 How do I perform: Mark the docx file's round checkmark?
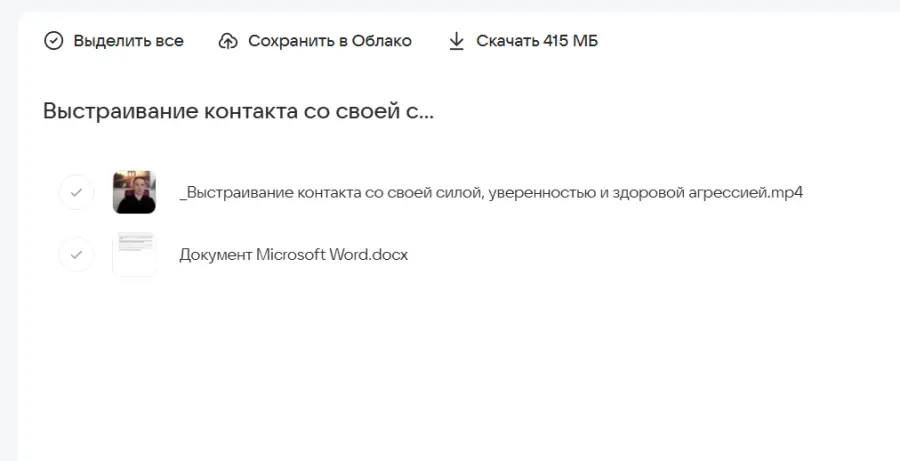[77, 255]
